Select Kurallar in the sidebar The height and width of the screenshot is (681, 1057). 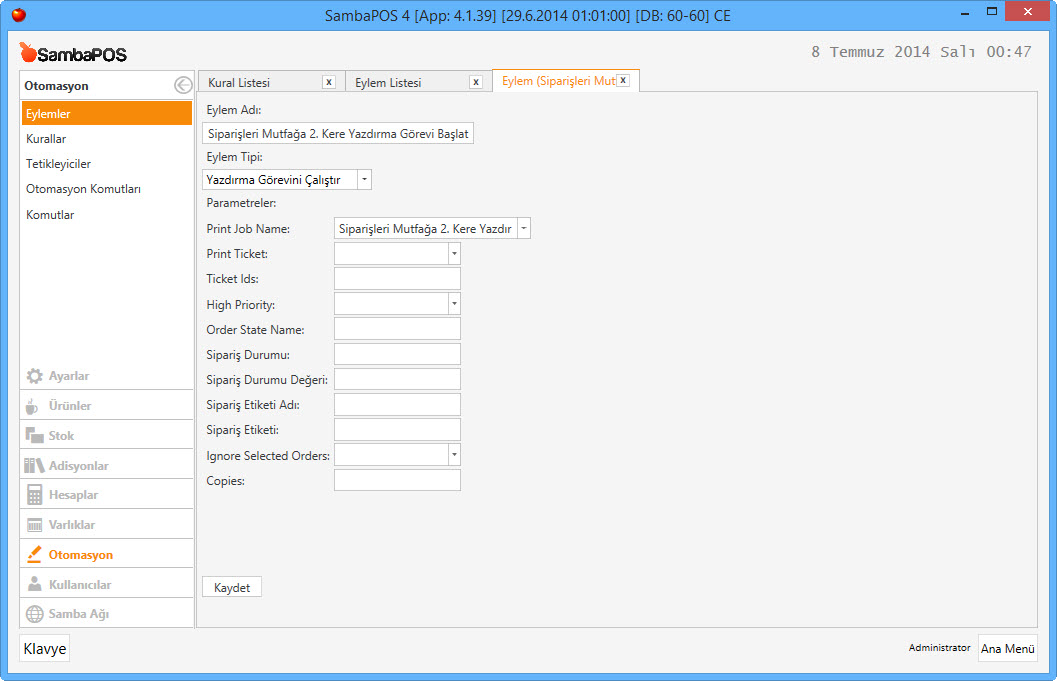[46, 139]
